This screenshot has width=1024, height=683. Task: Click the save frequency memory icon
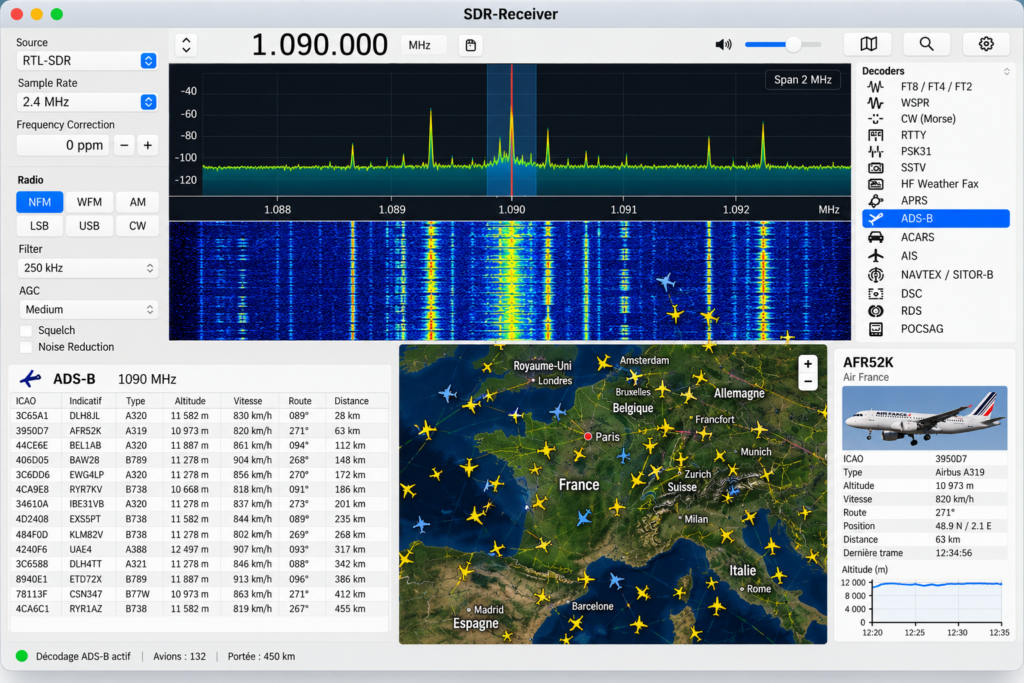pos(470,45)
